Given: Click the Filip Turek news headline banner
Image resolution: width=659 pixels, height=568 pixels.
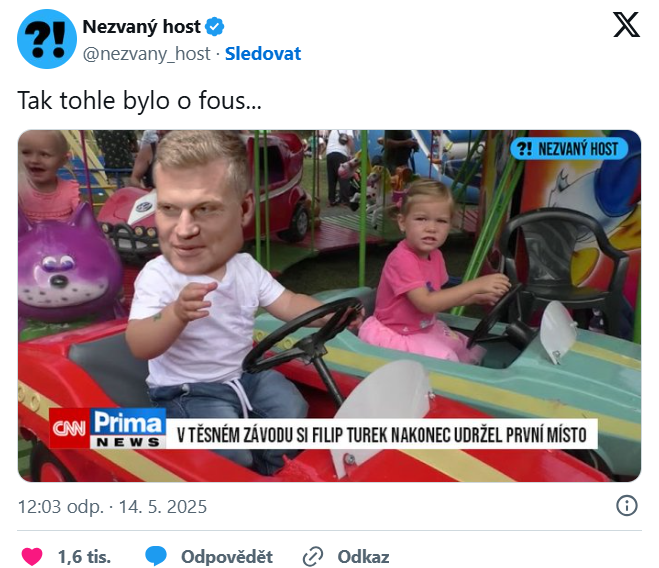Looking at the screenshot, I should [382, 434].
